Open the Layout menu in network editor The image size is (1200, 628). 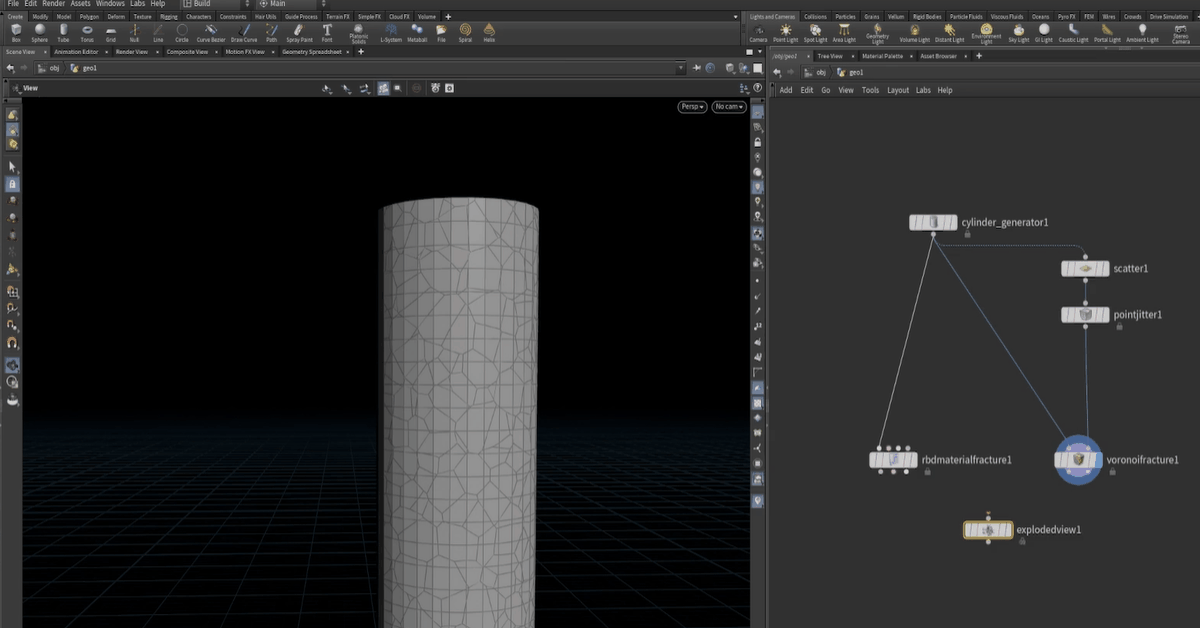click(x=898, y=90)
